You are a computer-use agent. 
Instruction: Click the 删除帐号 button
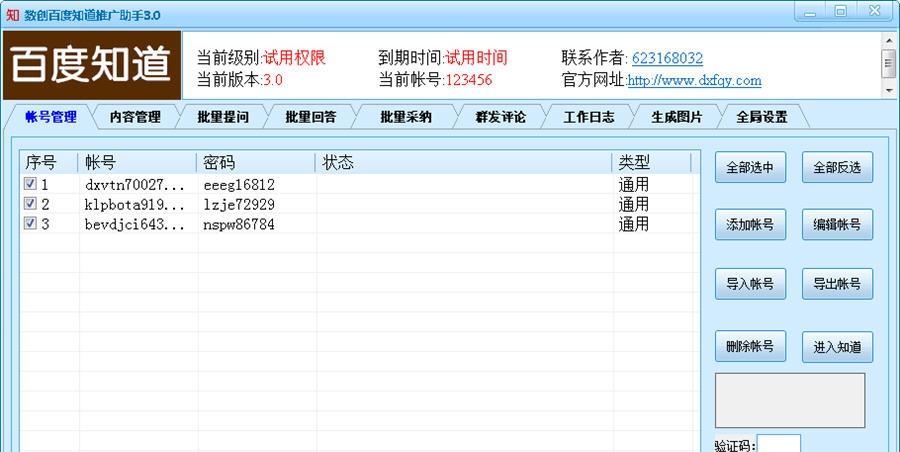[x=750, y=346]
